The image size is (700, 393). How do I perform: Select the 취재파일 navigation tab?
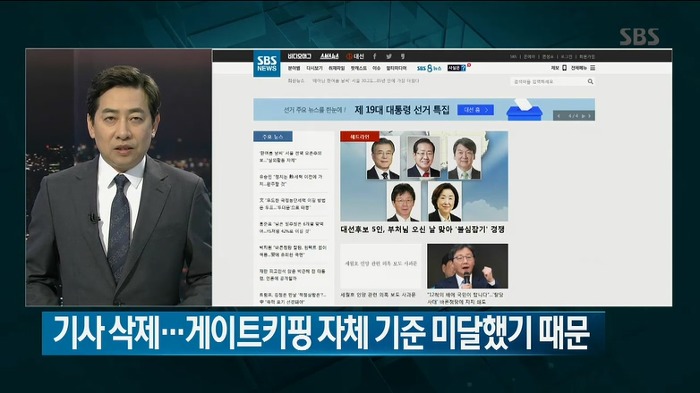pyautogui.click(x=337, y=68)
